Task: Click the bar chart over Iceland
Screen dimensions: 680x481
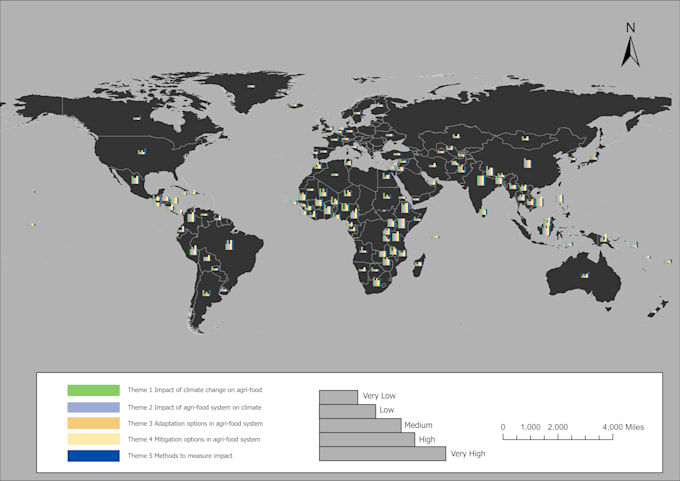Action: [296, 105]
